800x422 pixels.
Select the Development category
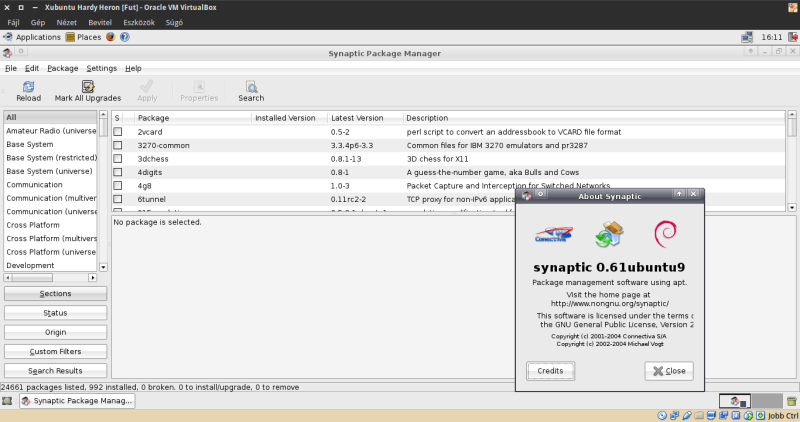[50, 265]
